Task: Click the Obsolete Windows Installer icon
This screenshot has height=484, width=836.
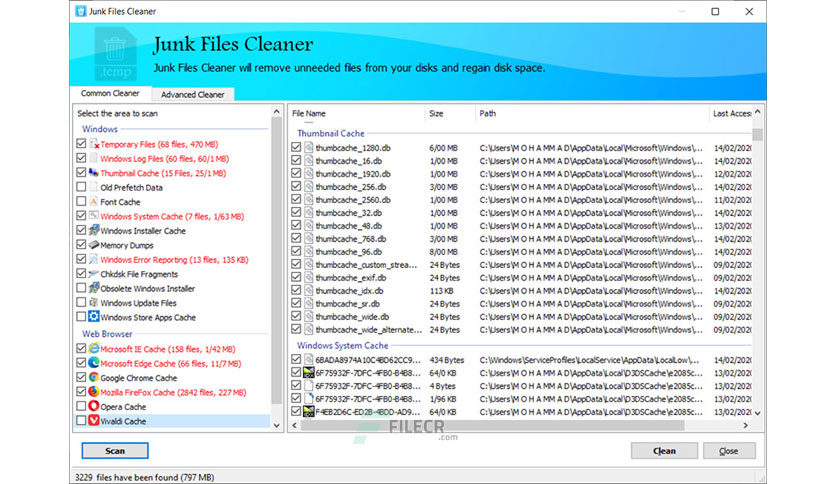Action: [94, 288]
